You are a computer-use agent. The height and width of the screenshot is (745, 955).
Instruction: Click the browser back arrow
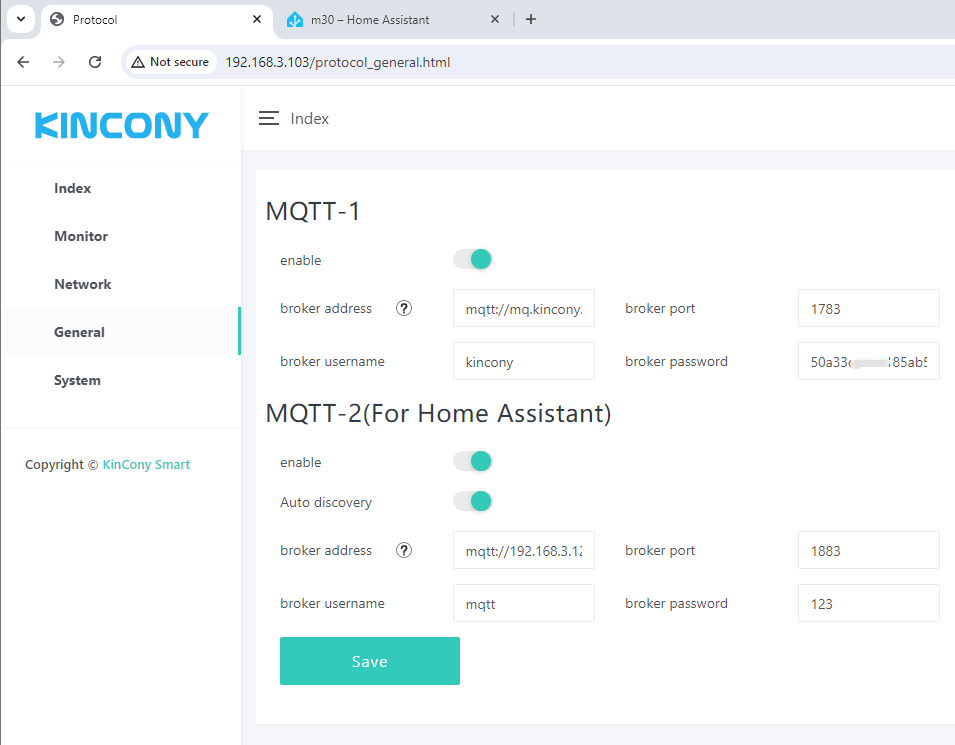tap(24, 62)
